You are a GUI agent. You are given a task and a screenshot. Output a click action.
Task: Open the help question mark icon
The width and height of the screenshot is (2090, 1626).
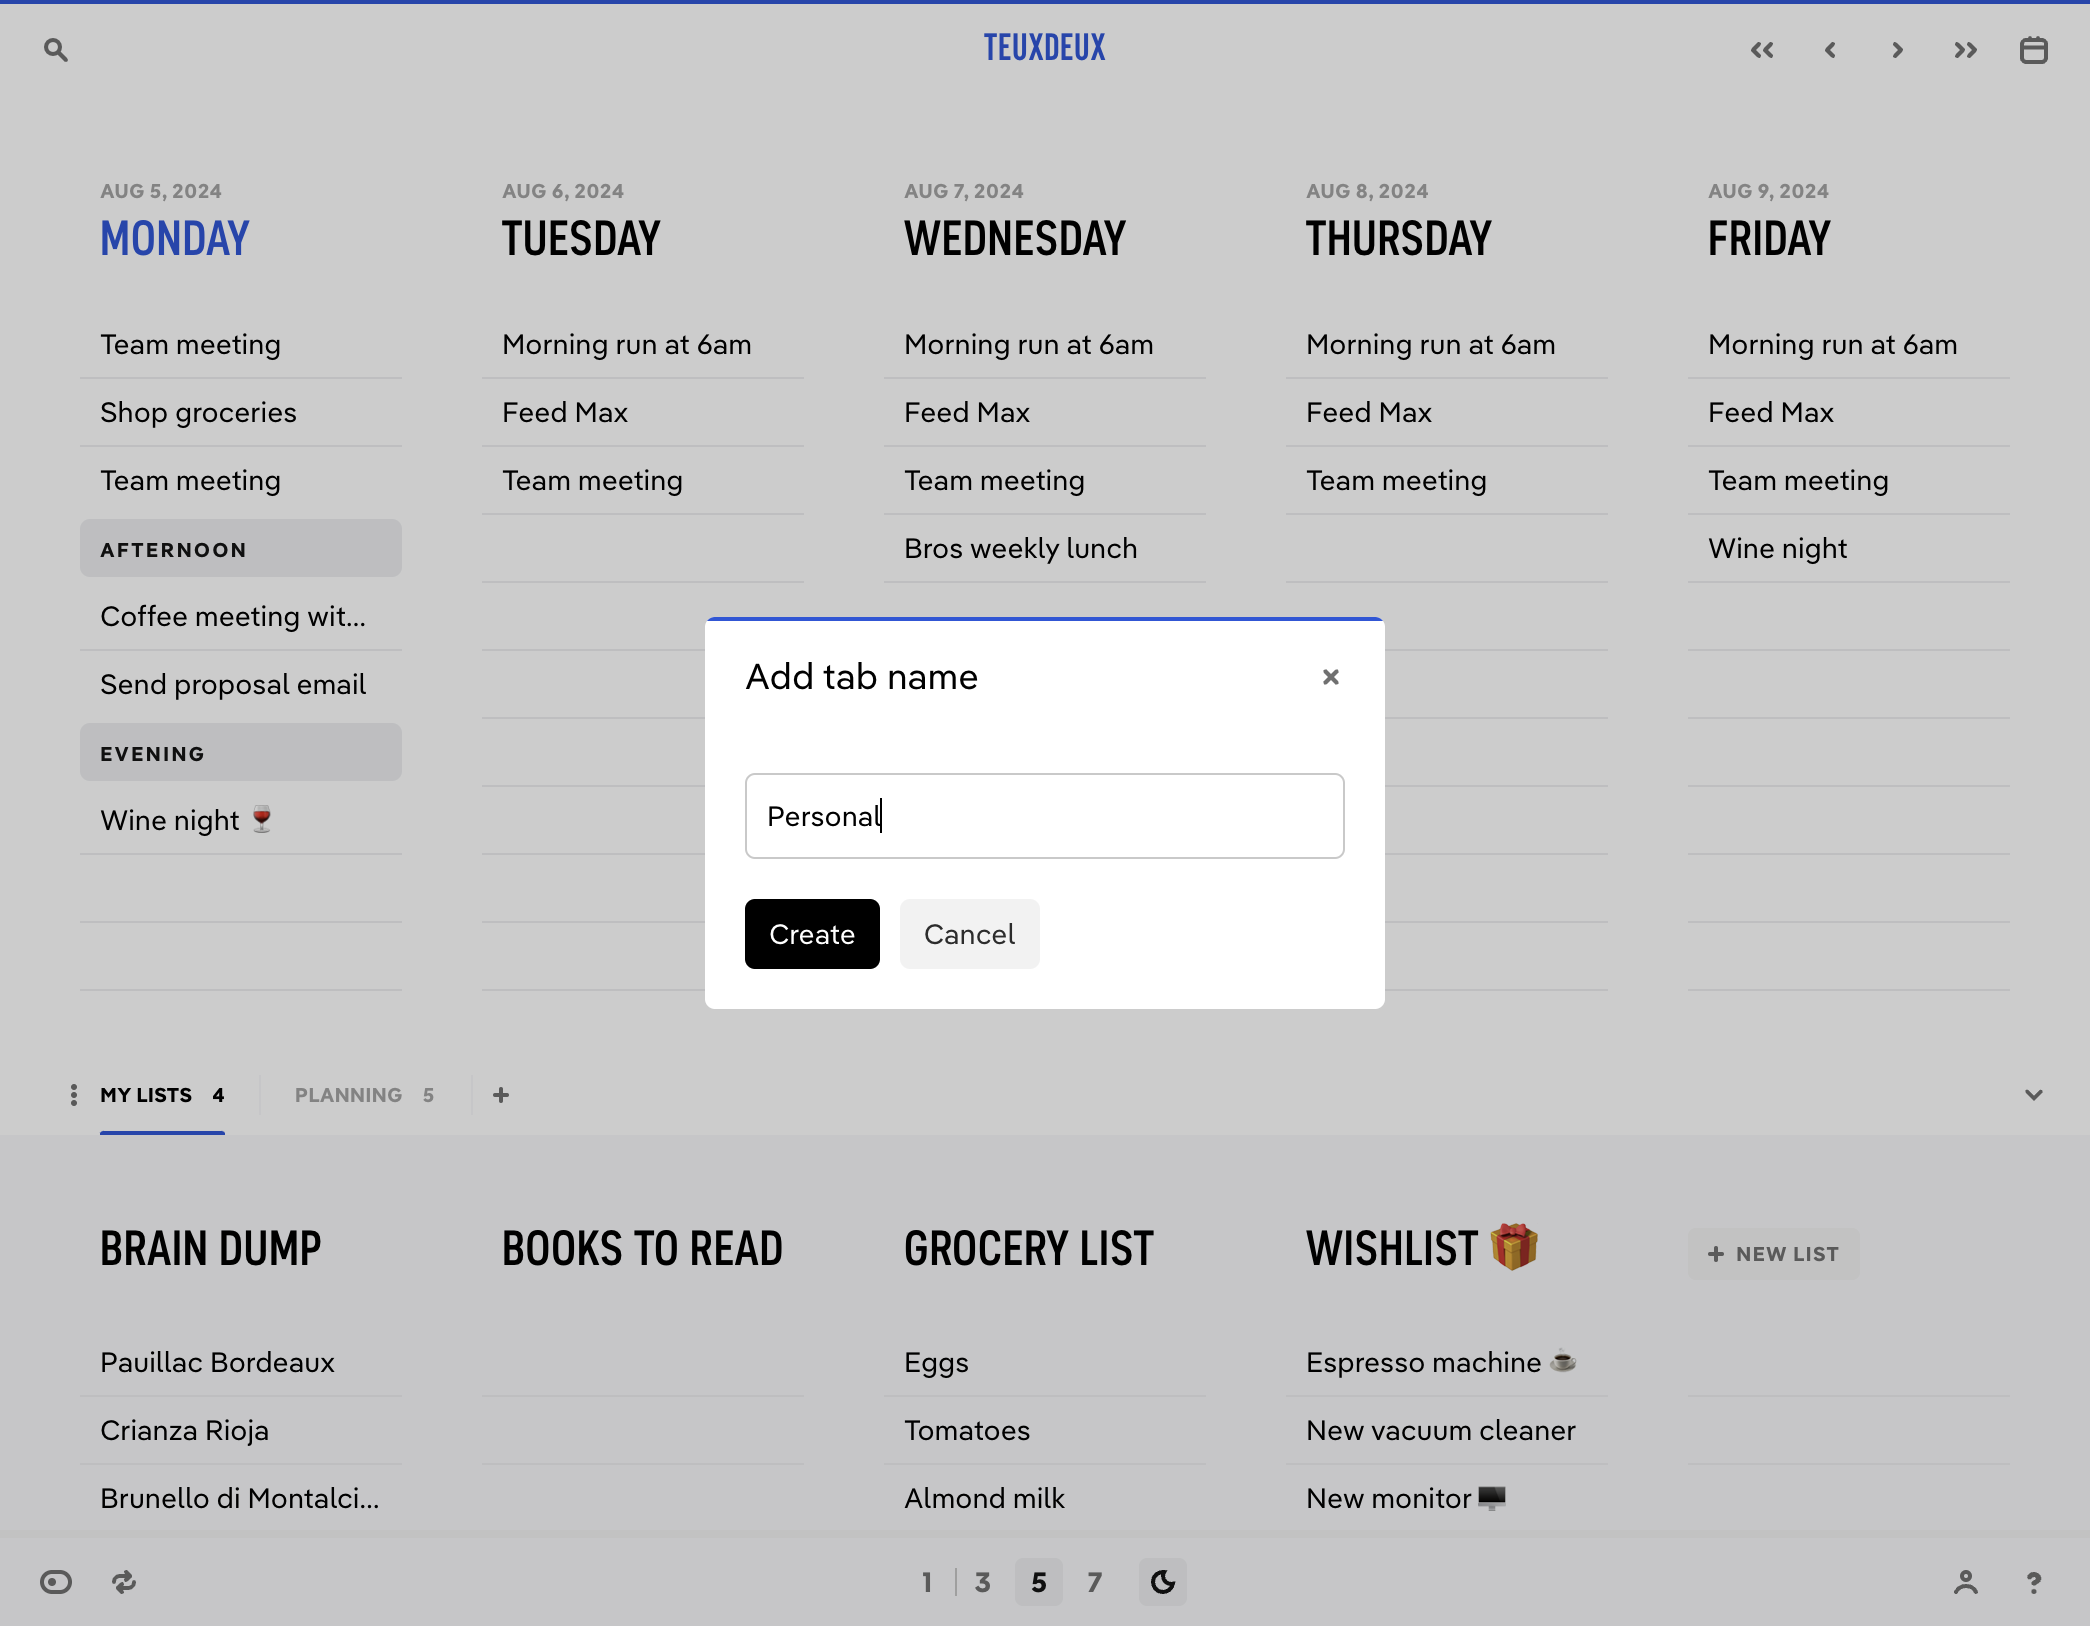coord(2034,1582)
